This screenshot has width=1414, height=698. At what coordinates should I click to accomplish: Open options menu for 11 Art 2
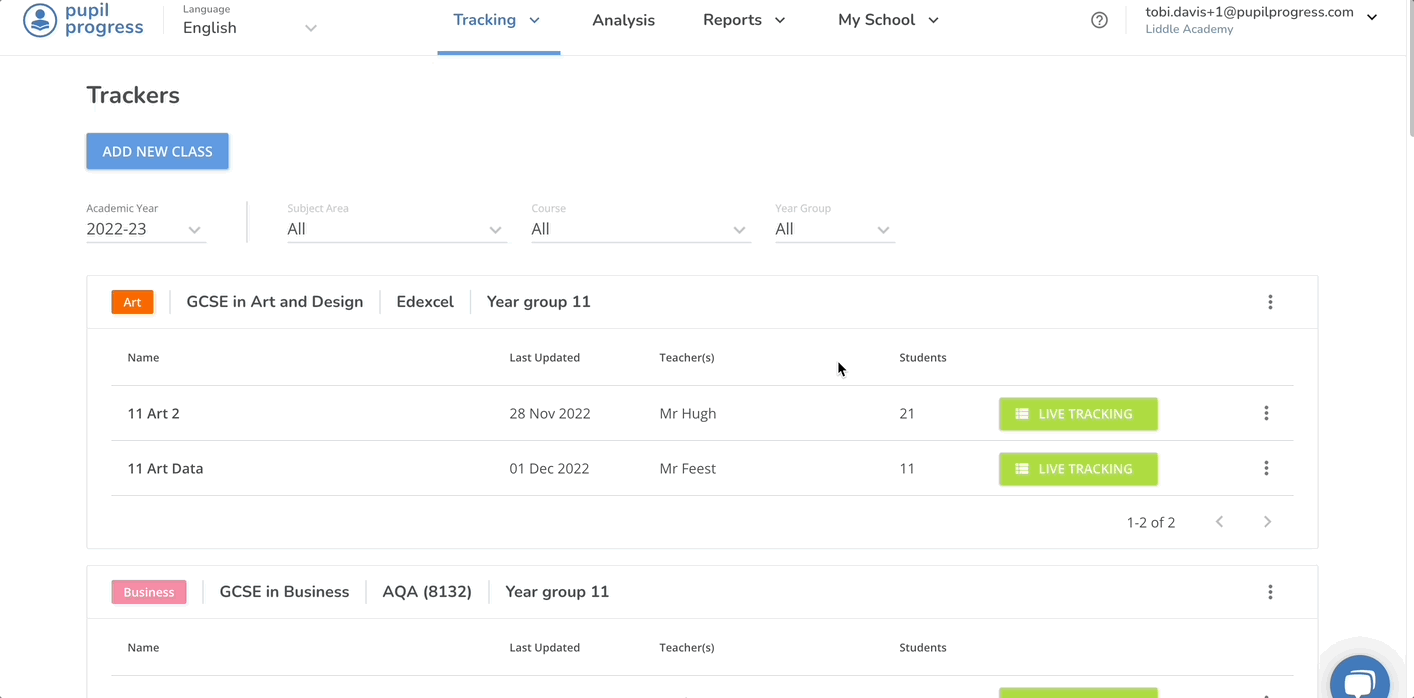coord(1266,413)
